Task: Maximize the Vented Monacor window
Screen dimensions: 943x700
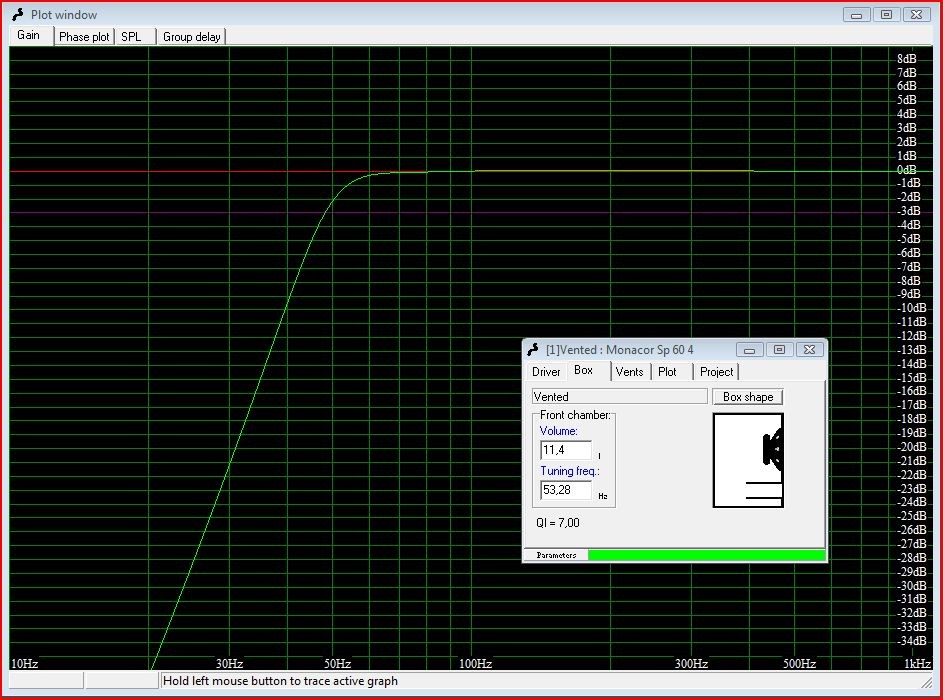Action: pyautogui.click(x=779, y=349)
